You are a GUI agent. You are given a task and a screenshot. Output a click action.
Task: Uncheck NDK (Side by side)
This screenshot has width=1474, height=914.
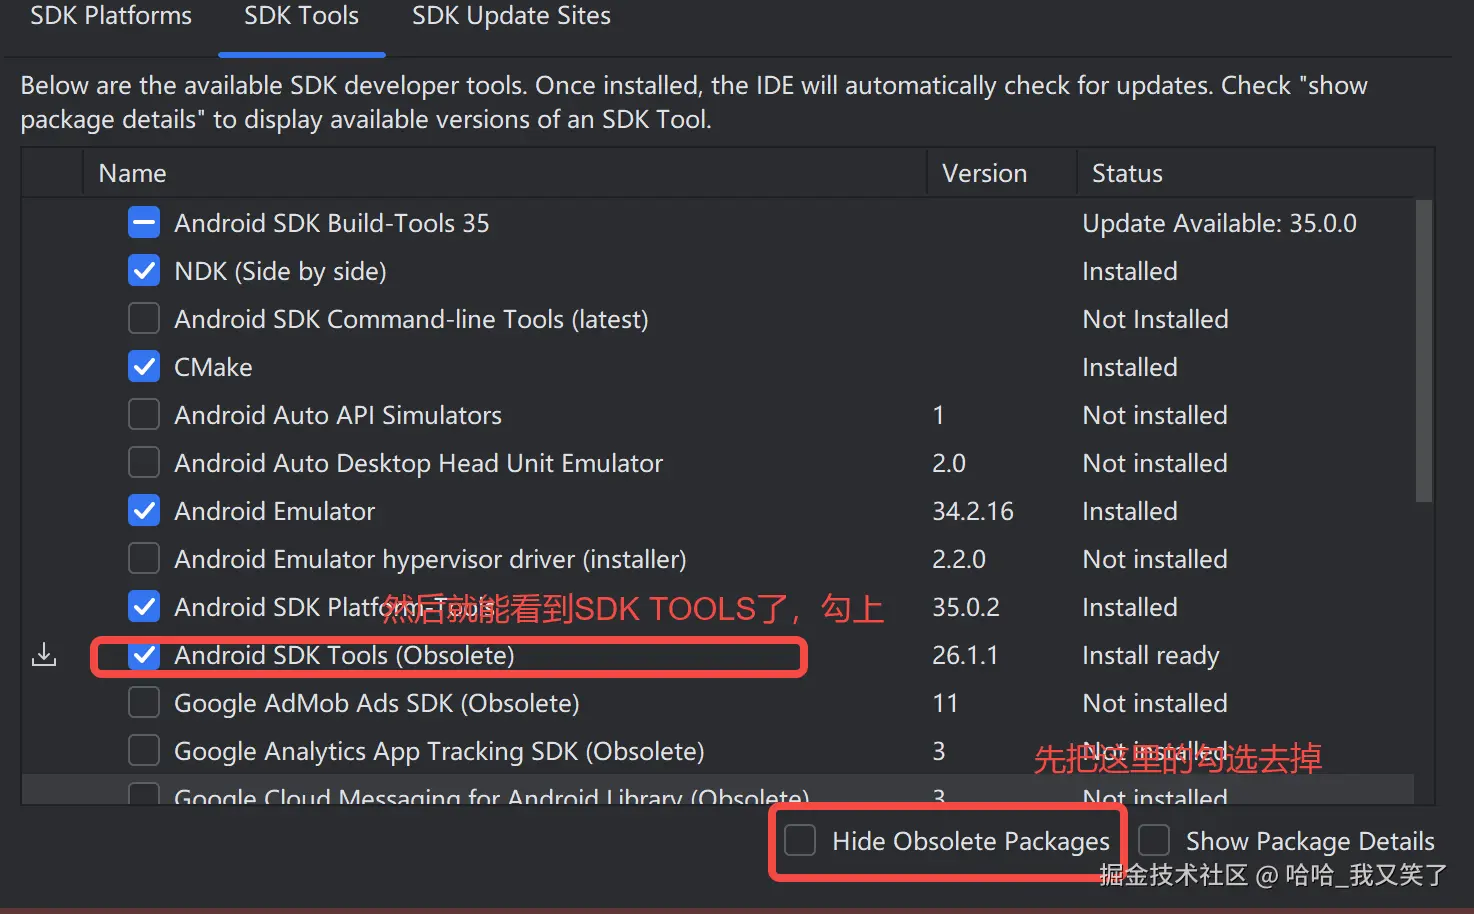[x=144, y=271]
